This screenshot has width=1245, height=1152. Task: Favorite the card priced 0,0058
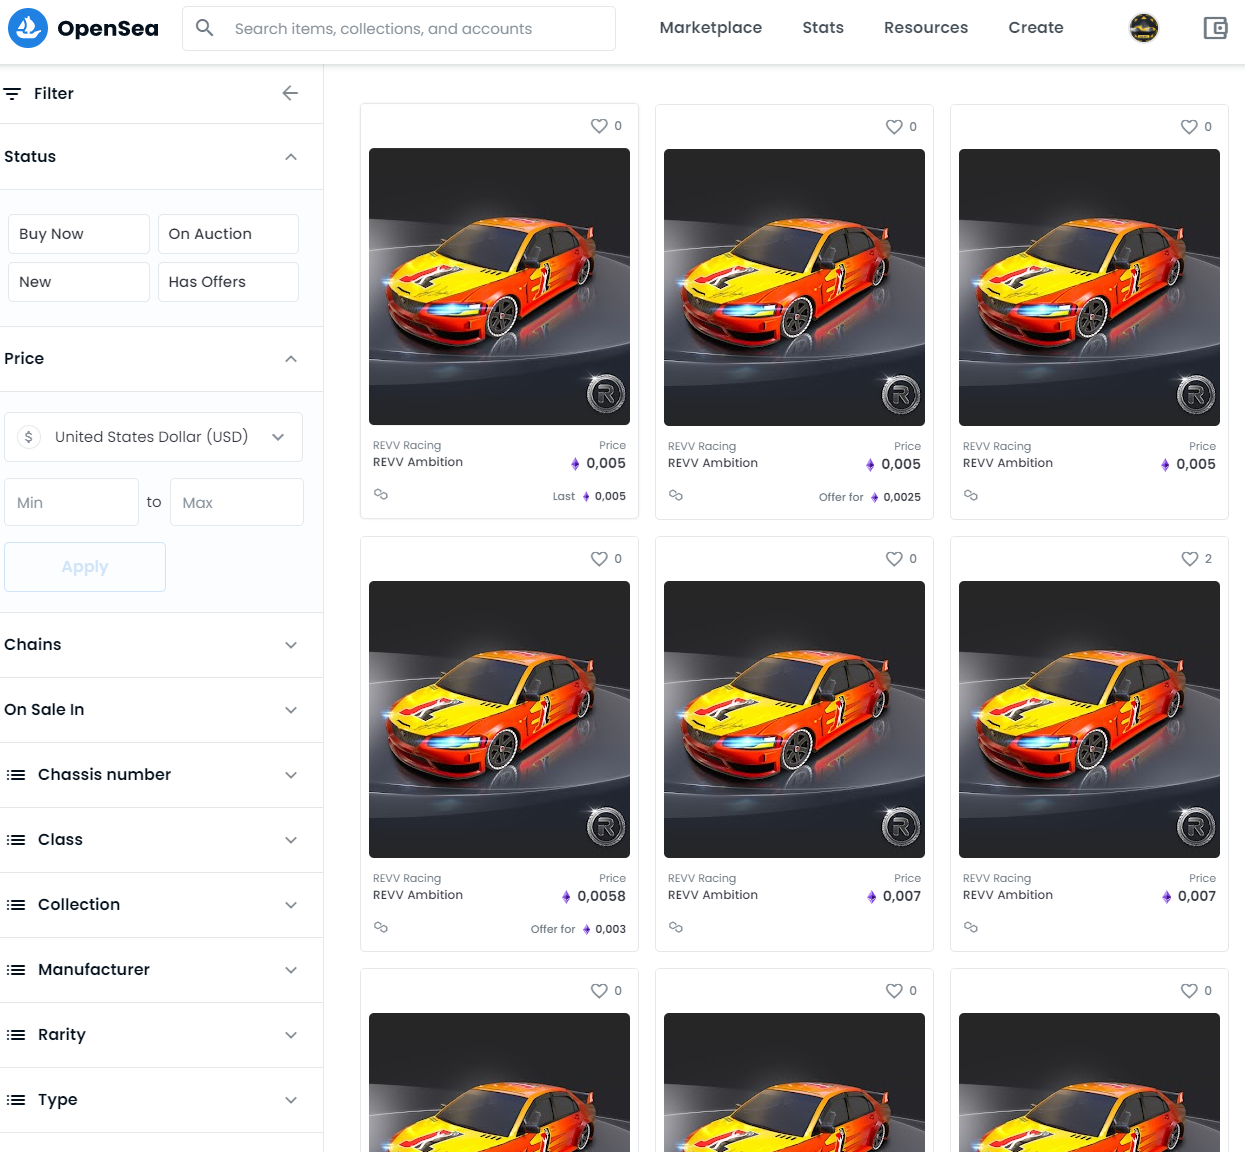599,559
